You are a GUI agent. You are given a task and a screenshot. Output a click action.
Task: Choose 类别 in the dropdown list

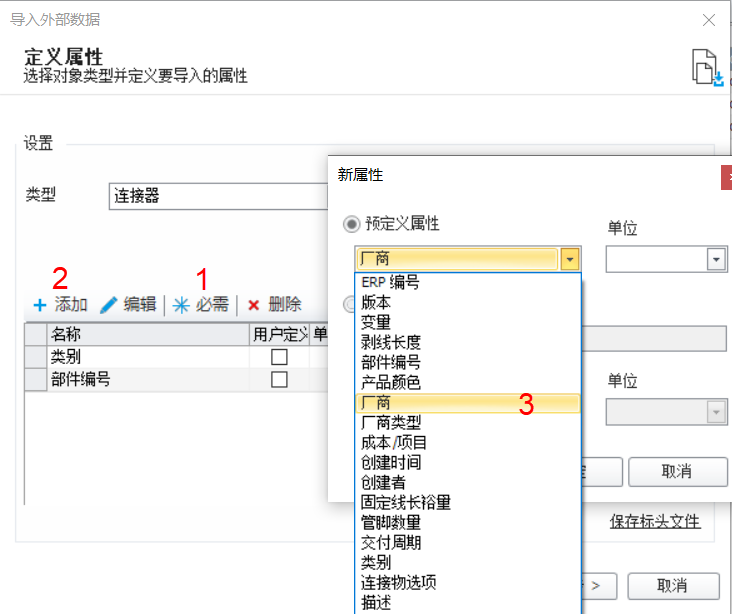pos(468,563)
